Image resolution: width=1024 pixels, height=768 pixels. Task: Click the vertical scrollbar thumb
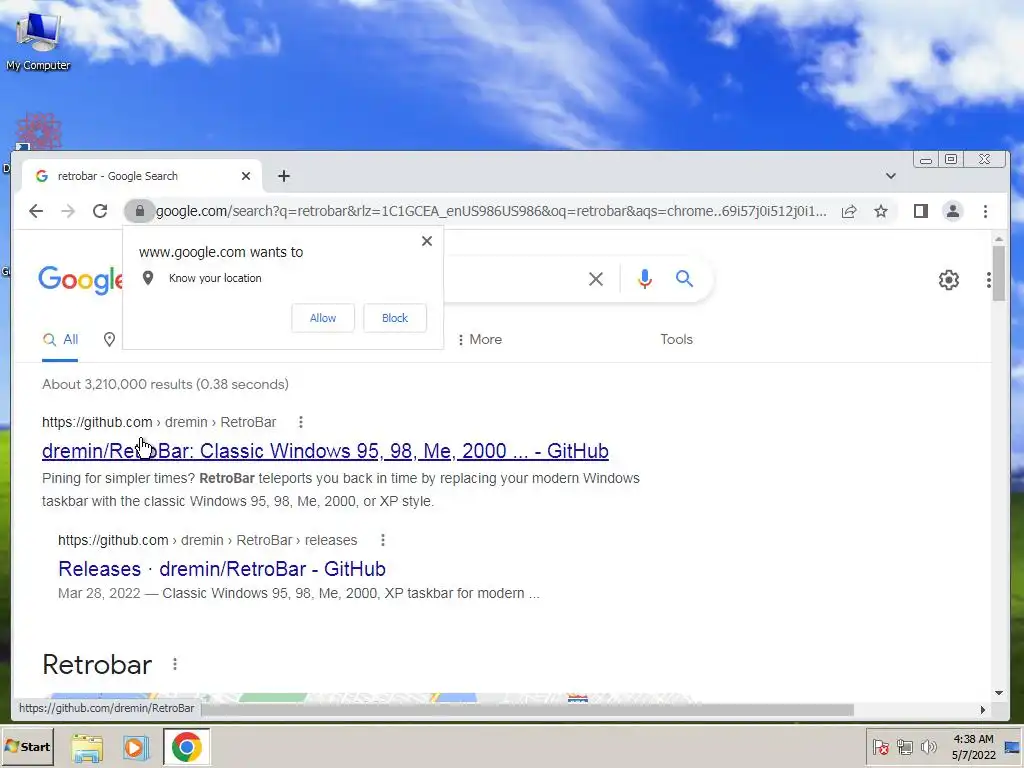click(999, 273)
